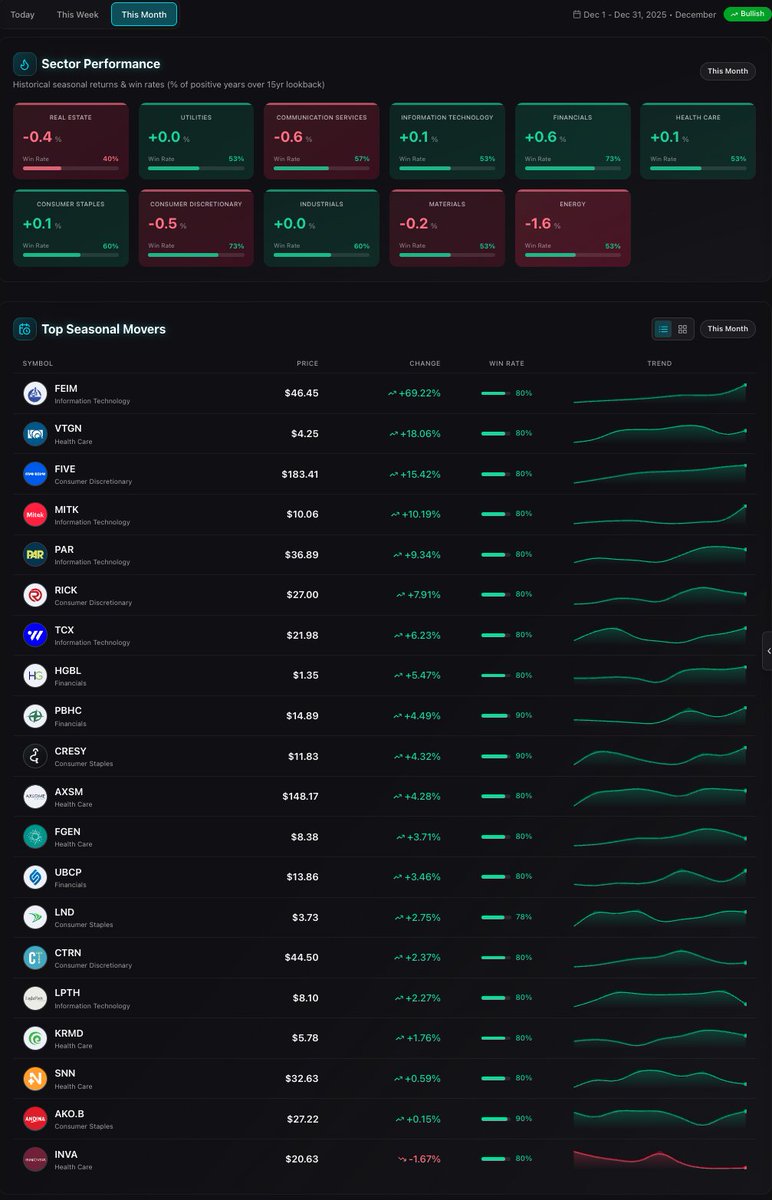
Task: Open the Information Technology sector card
Action: [447, 141]
